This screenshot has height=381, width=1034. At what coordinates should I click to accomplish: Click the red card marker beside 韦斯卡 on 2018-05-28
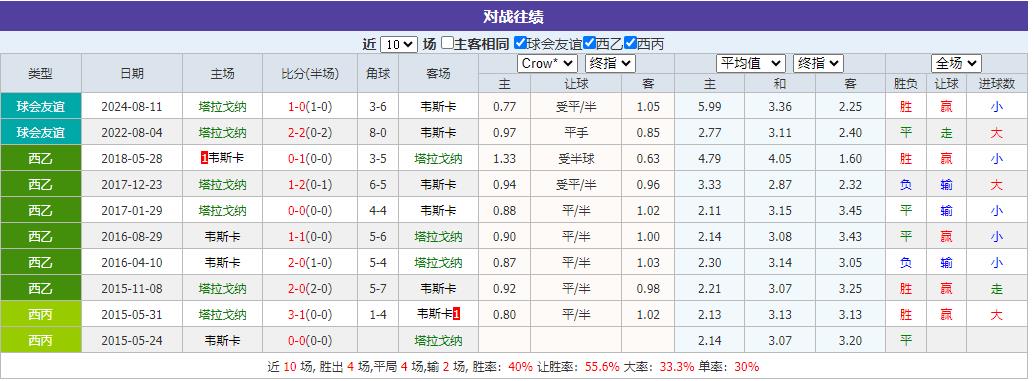tap(204, 158)
